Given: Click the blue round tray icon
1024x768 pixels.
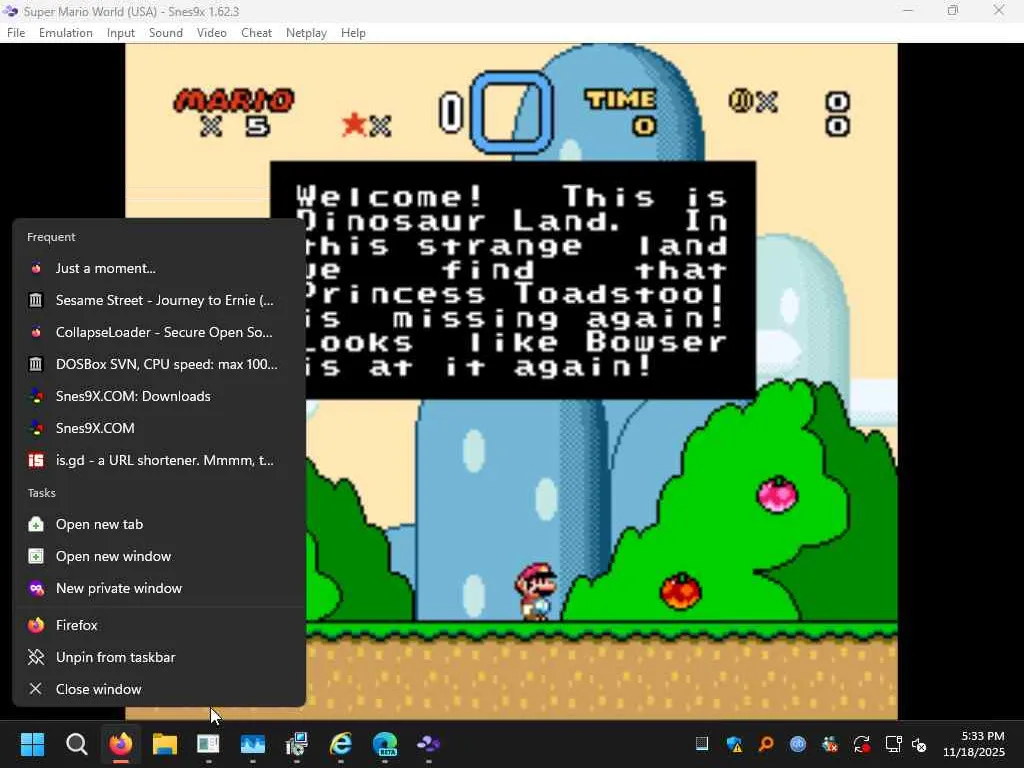Looking at the screenshot, I should (x=797, y=744).
